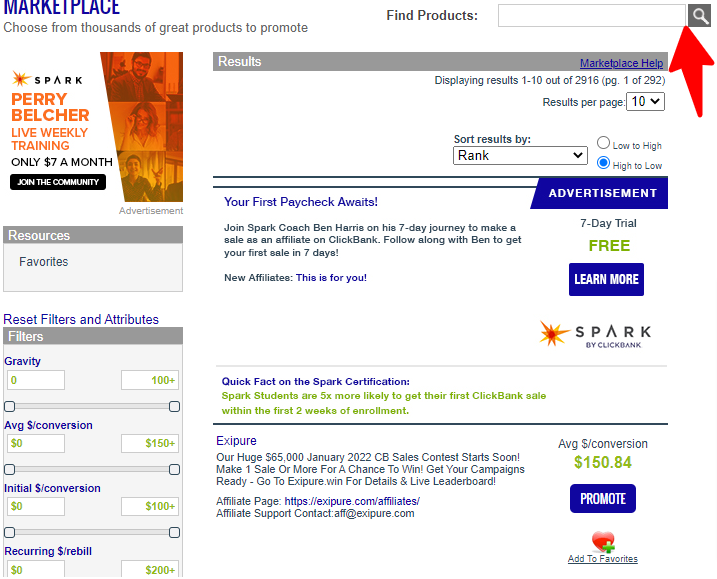Click the Initial $/conversion slider right handle

(174, 532)
